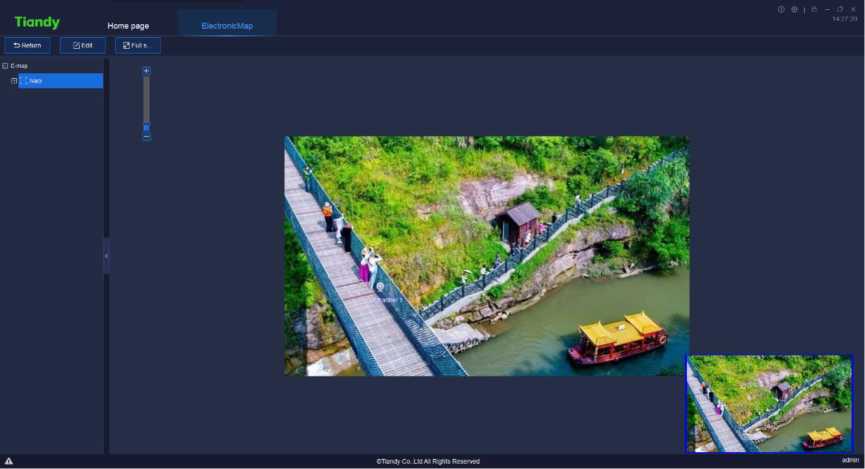Click the lock screen icon in title bar
This screenshot has width=865, height=469.
click(814, 9)
